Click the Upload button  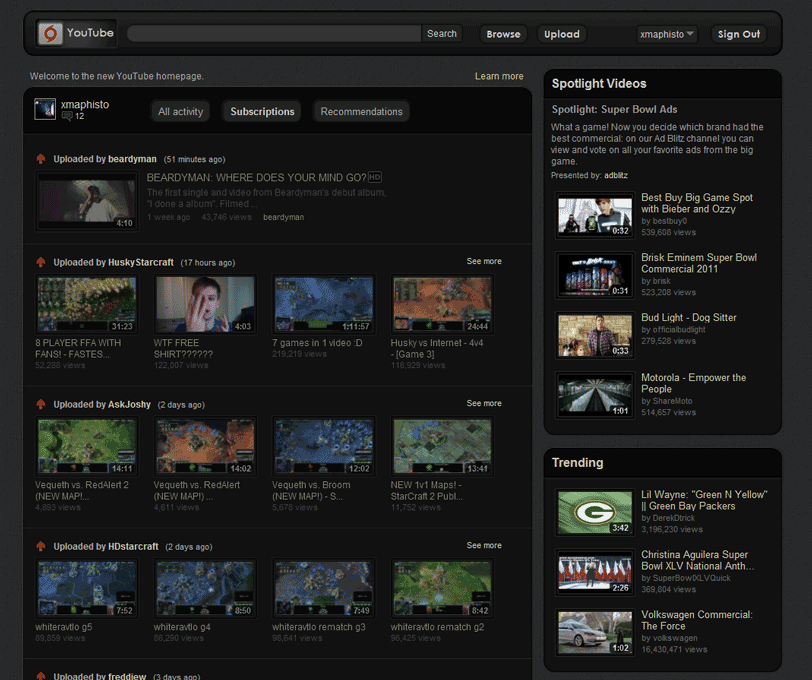click(x=561, y=33)
